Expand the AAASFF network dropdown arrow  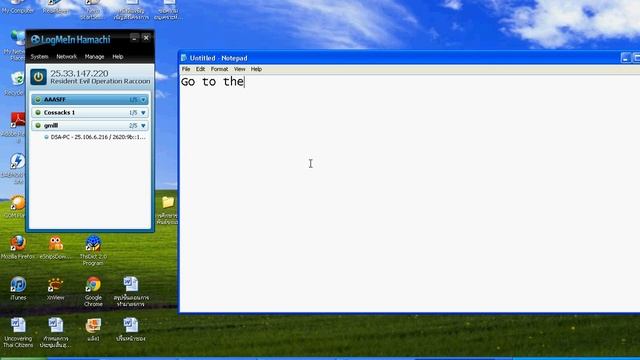point(143,100)
